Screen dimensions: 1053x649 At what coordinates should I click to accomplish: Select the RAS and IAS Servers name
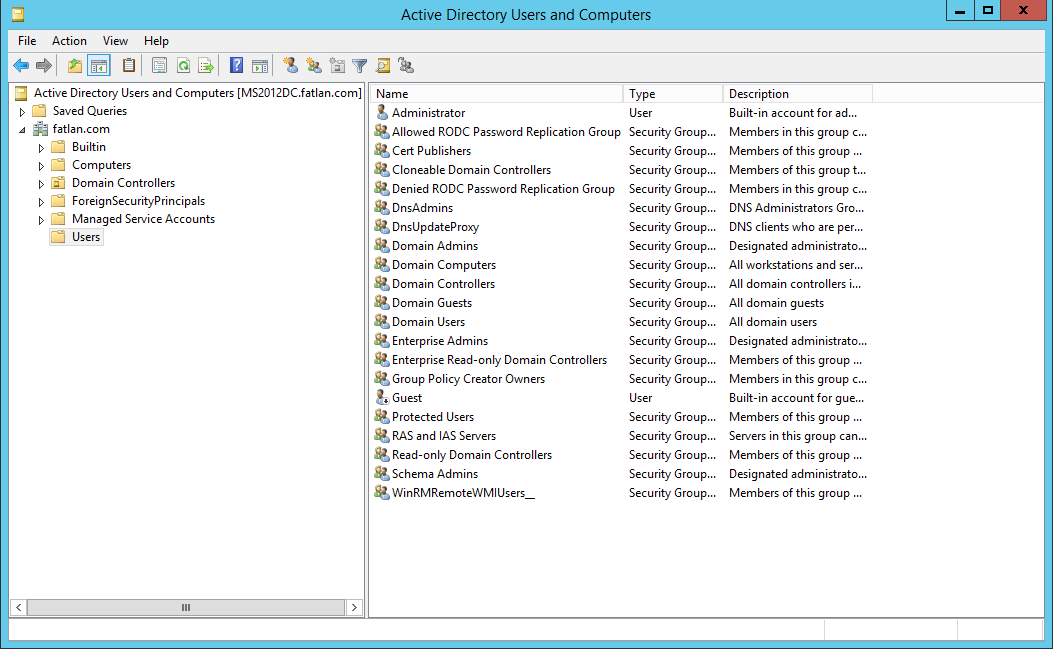point(444,436)
